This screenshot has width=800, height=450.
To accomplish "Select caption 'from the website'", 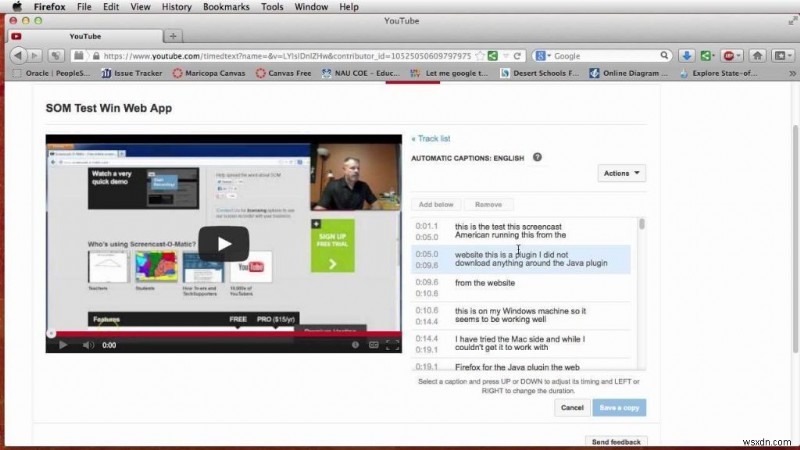I will 520,287.
